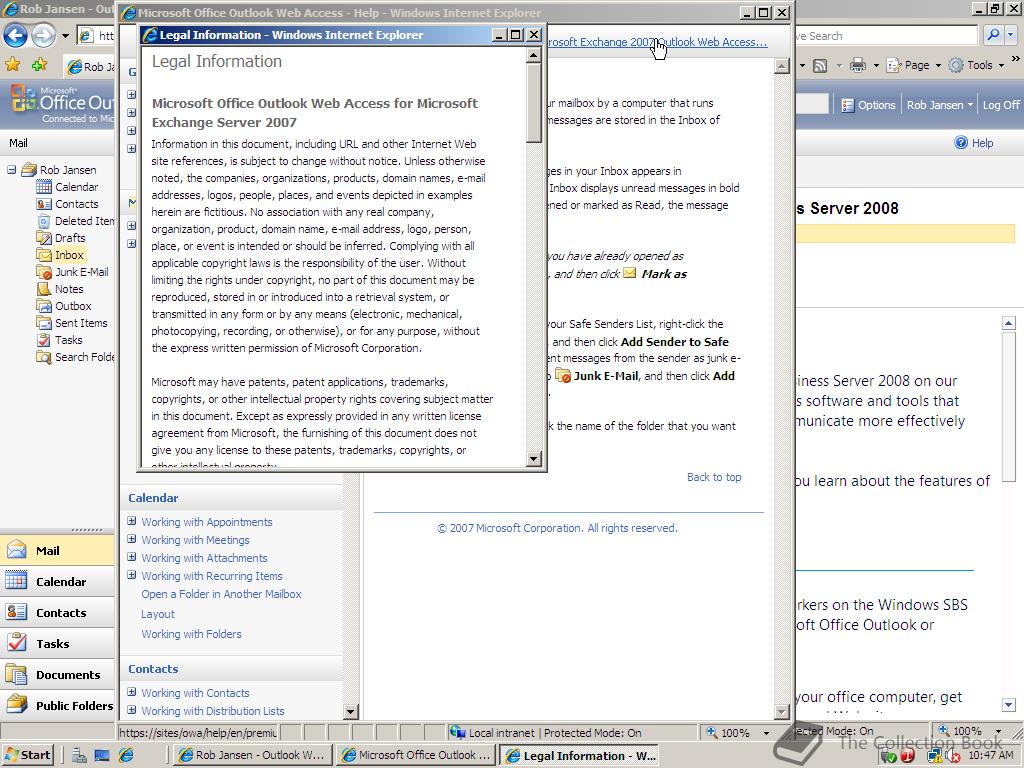Viewport: 1024px width, 768px height.
Task: Click Show Desktop quick launch icon
Action: click(102, 756)
